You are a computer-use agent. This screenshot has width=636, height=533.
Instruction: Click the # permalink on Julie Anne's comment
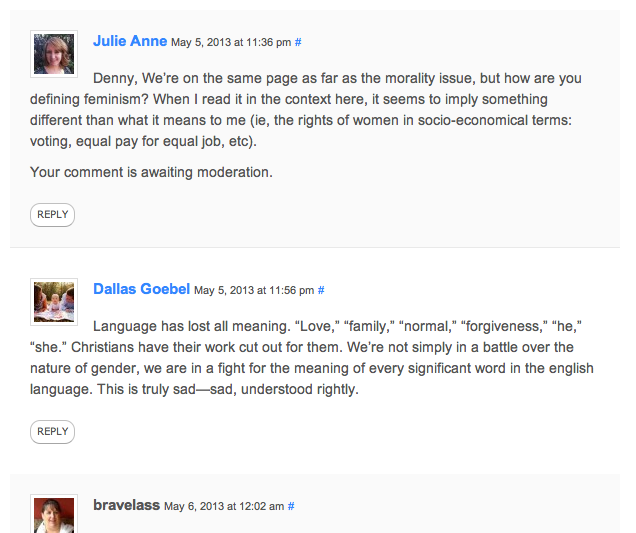(299, 43)
